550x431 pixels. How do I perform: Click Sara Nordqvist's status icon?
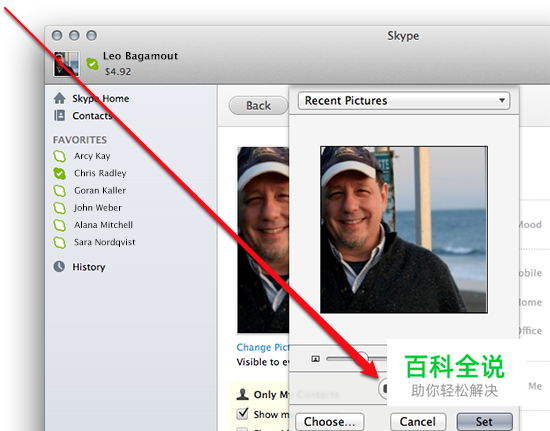(60, 242)
